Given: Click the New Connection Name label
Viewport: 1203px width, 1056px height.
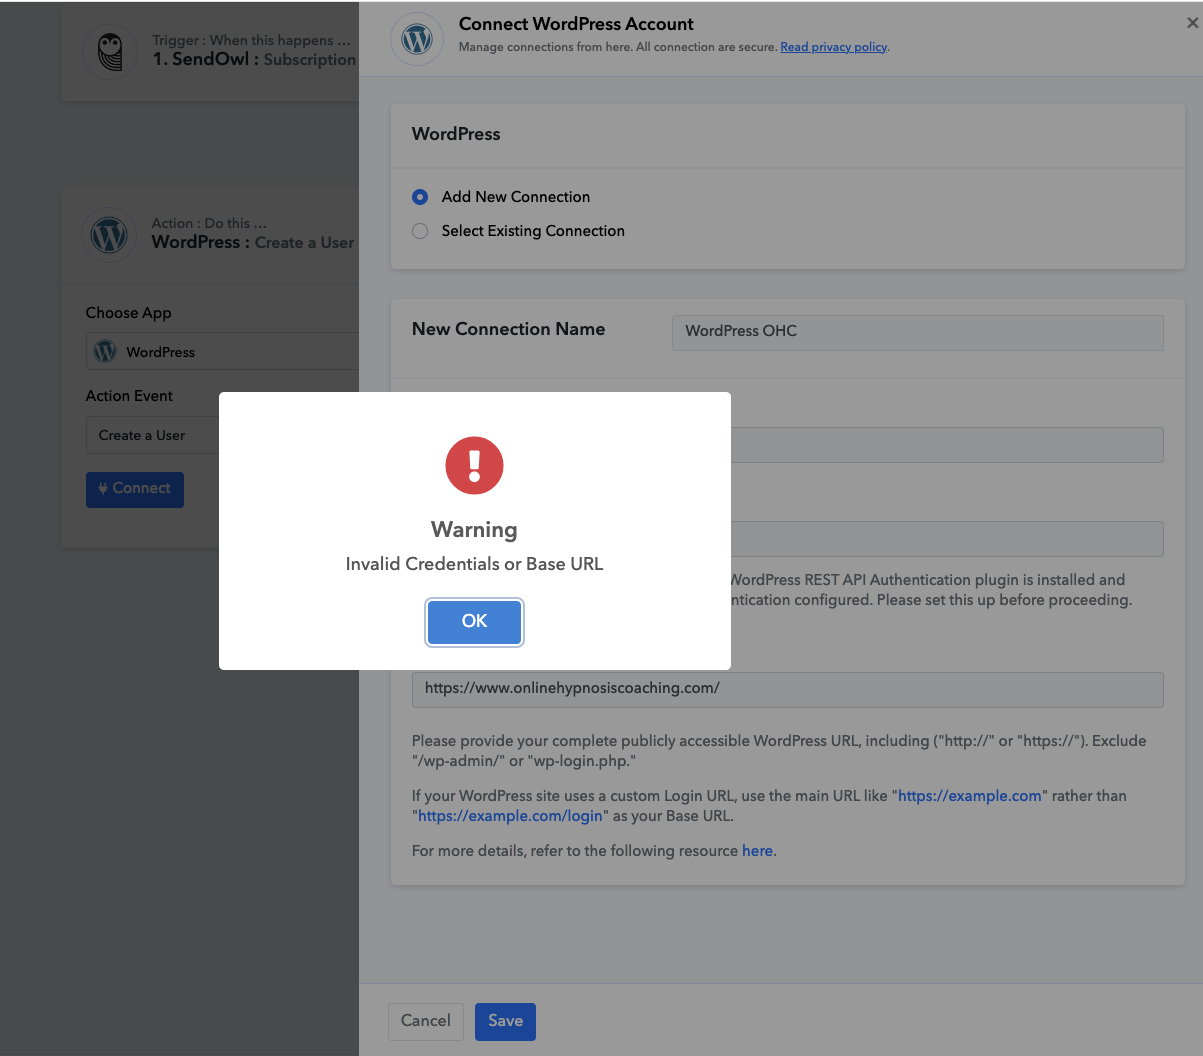Looking at the screenshot, I should point(508,329).
